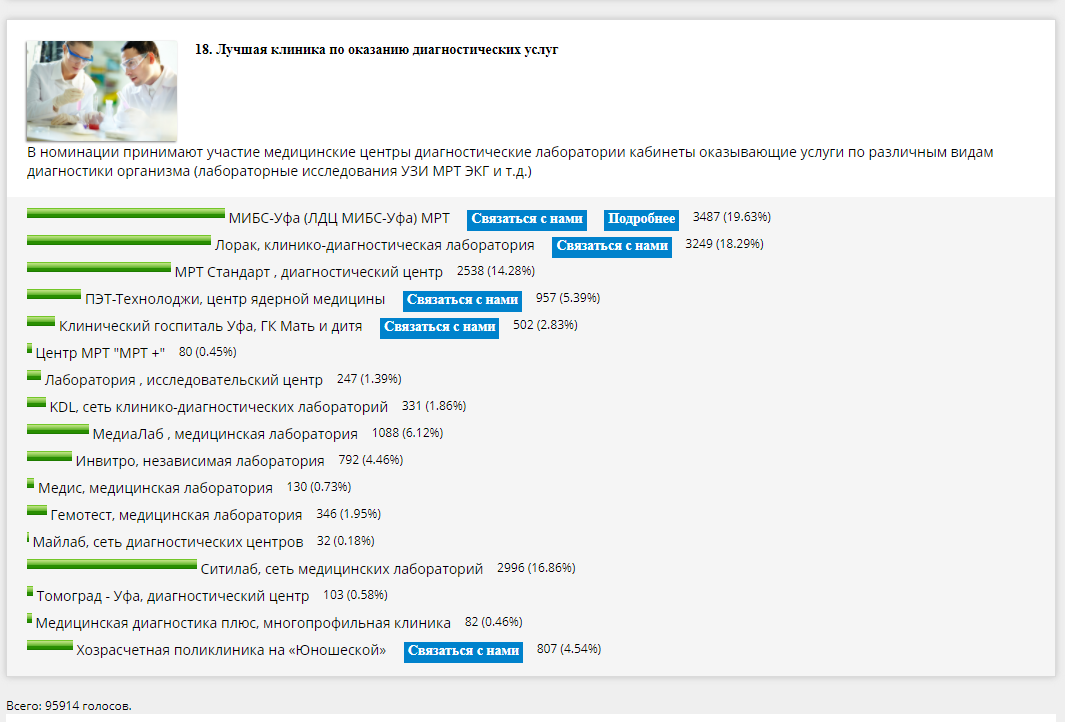Click green progress bar for МИБС-Уфа
Image resolution: width=1065 pixels, height=722 pixels.
click(x=126, y=213)
